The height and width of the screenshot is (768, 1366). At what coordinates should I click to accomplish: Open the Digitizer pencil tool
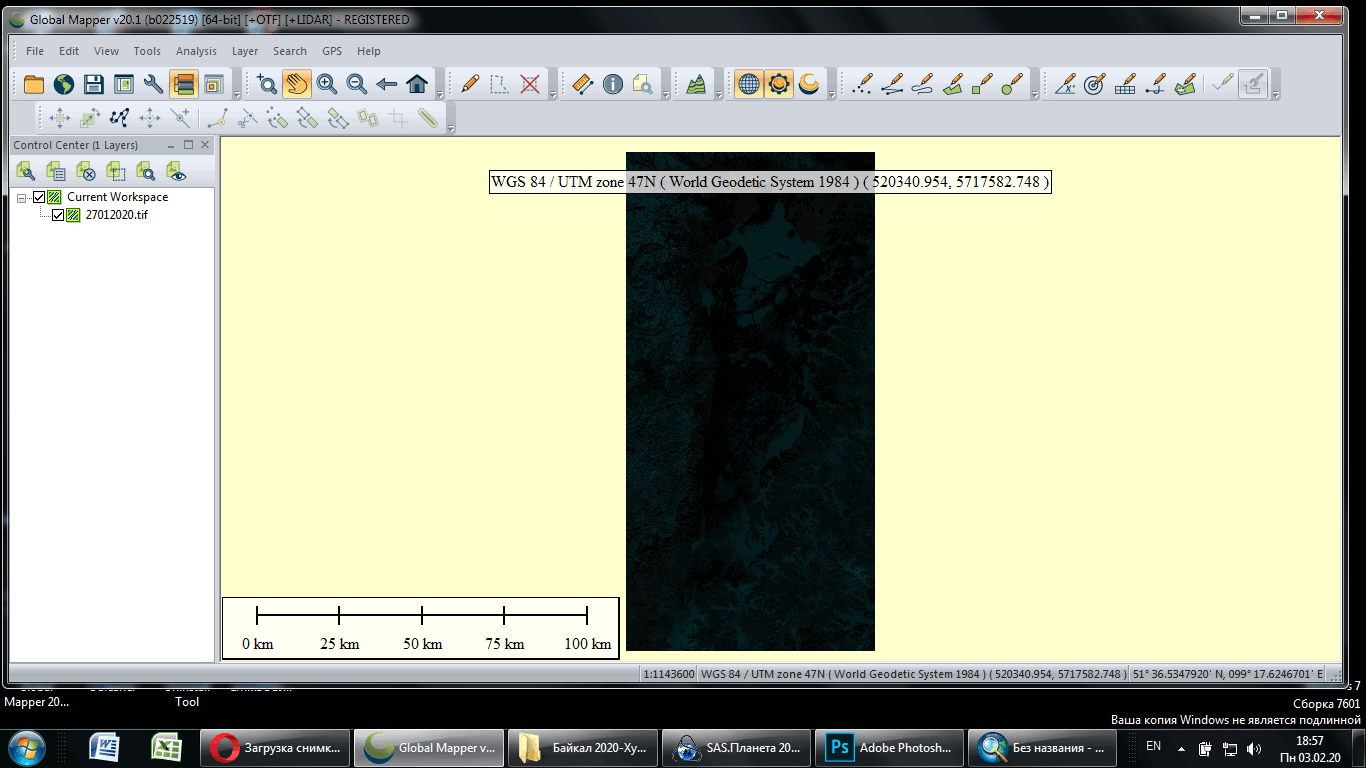click(x=470, y=84)
